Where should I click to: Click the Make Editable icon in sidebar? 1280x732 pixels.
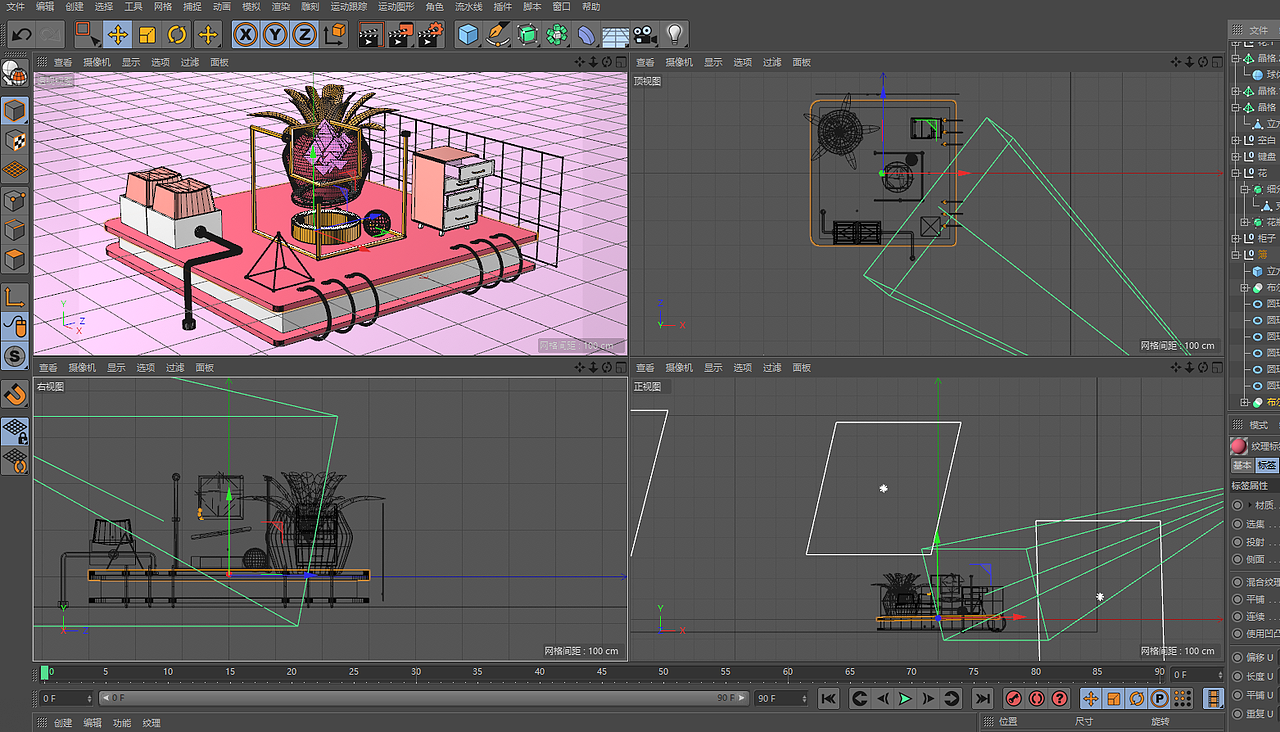[15, 73]
